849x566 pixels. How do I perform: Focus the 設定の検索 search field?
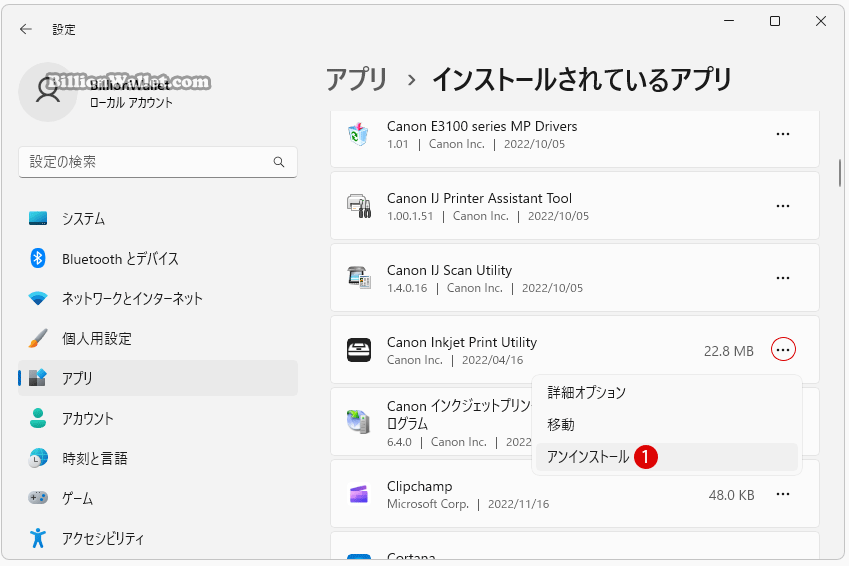point(158,162)
